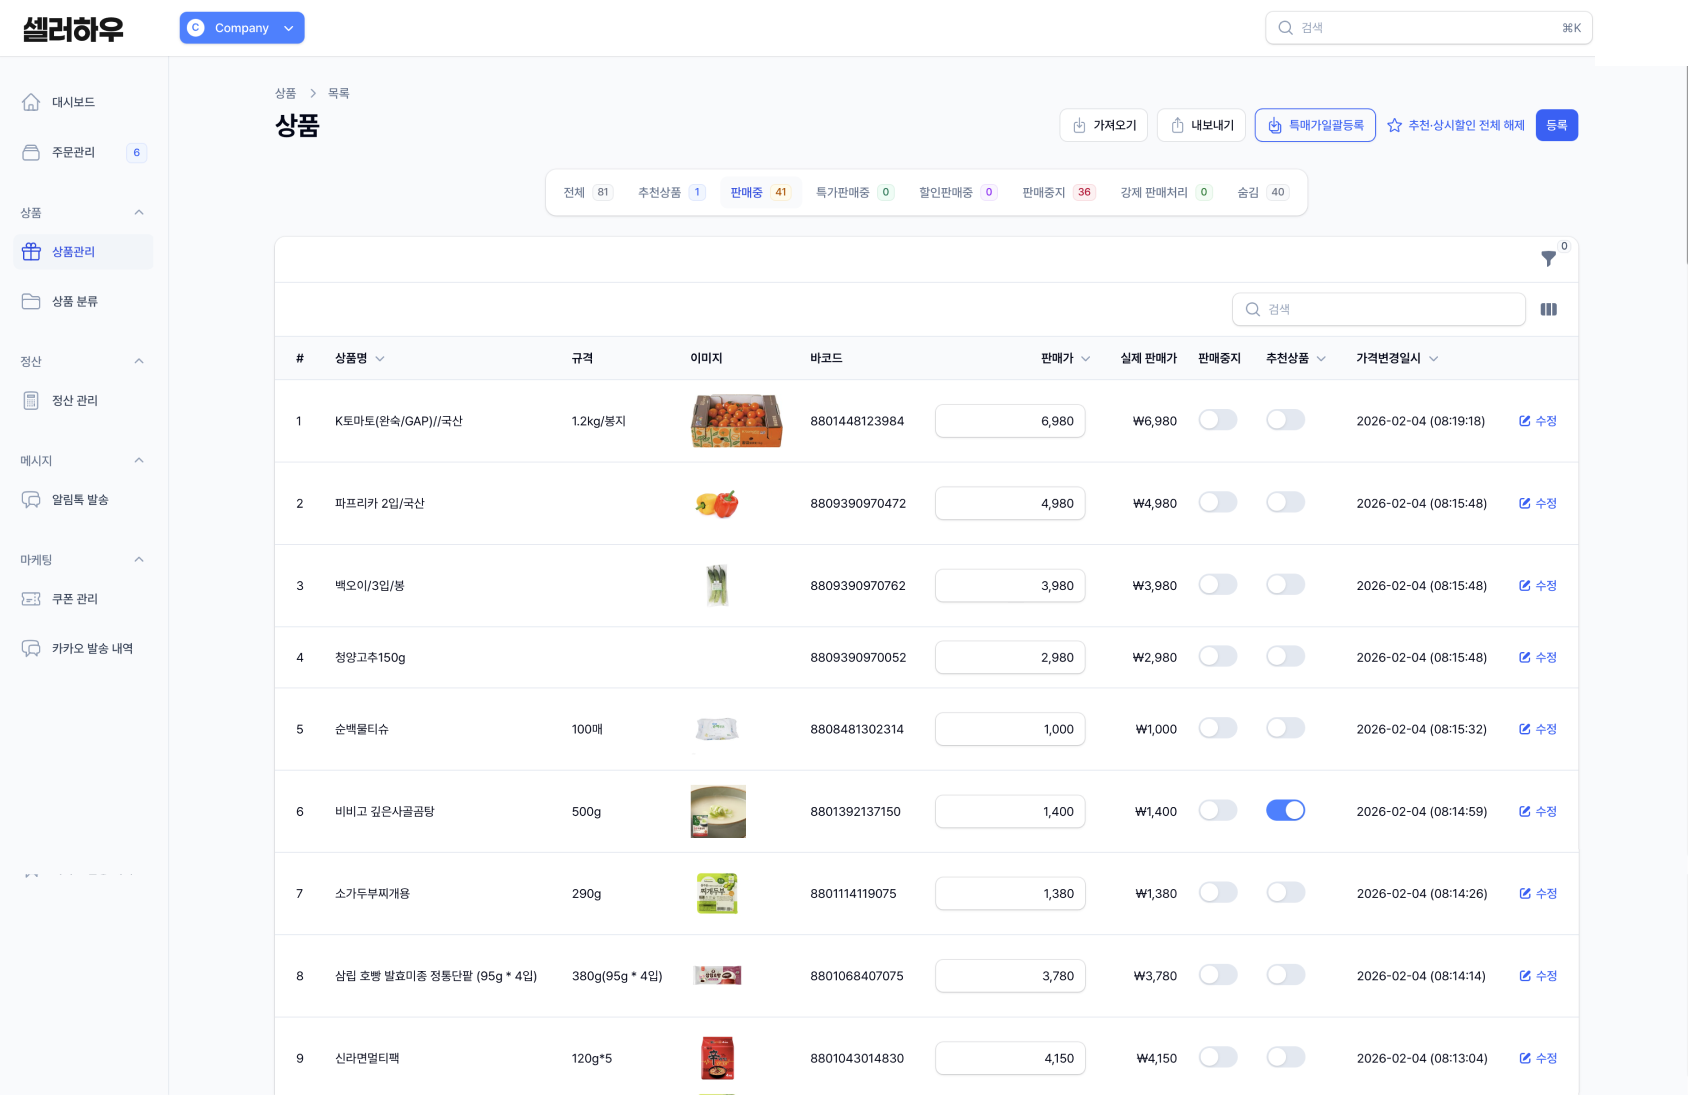Click the top search magnifier icon

coord(1285,28)
